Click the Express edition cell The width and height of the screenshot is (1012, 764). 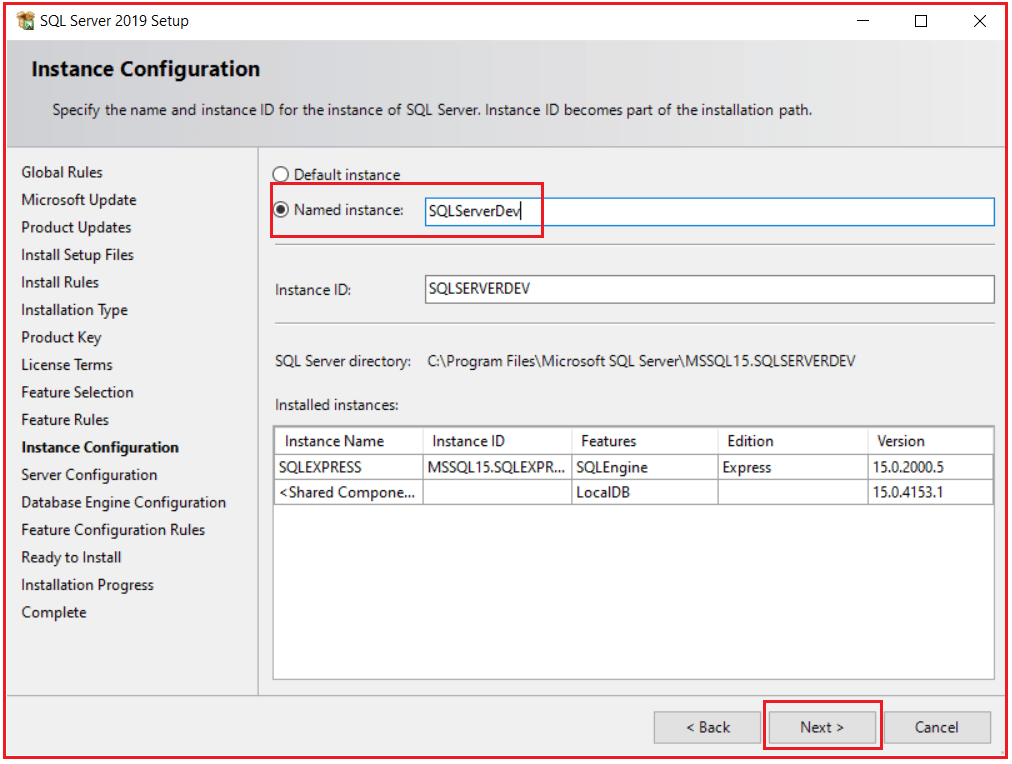click(x=793, y=467)
